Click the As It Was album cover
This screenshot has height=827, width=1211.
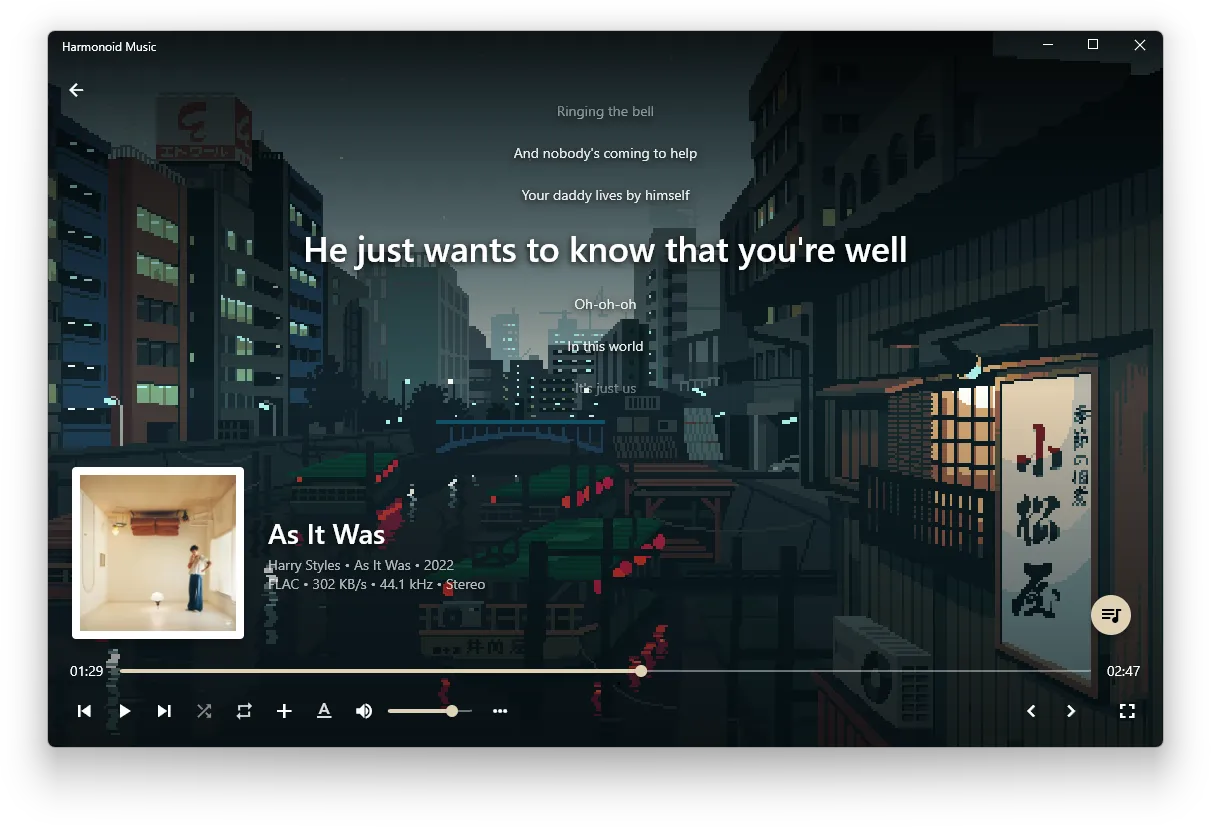(158, 553)
